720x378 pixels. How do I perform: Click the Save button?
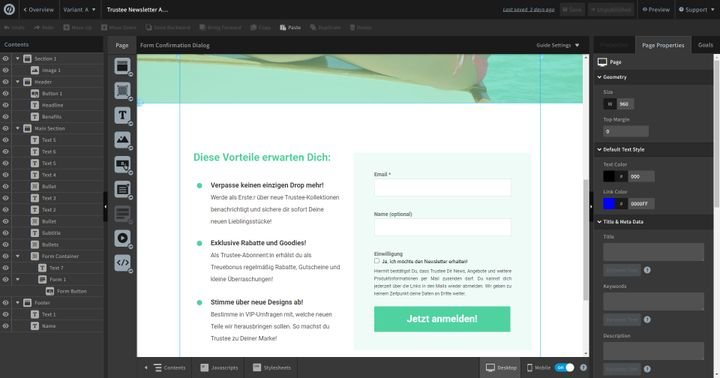coord(572,9)
